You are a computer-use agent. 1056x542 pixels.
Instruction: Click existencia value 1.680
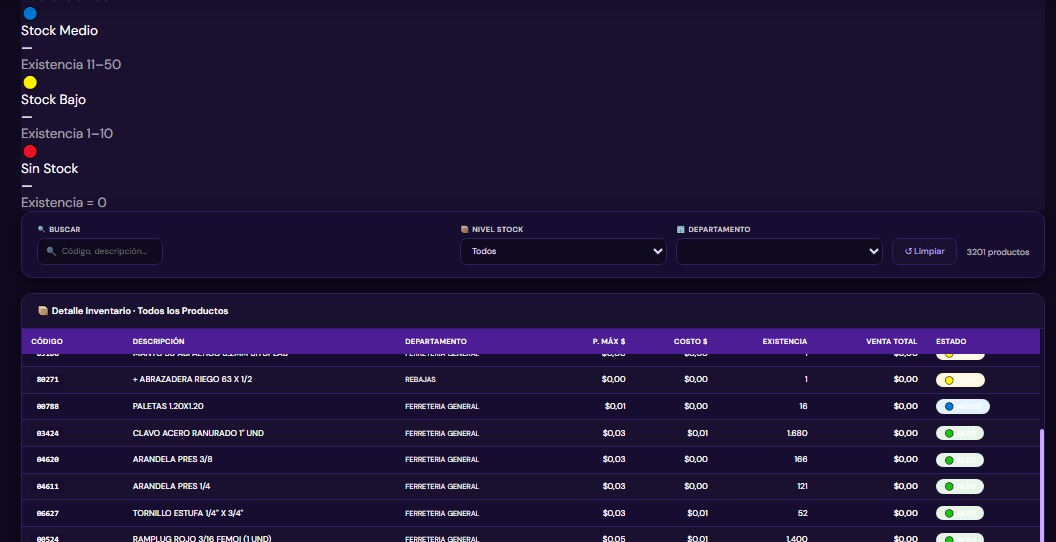797,433
